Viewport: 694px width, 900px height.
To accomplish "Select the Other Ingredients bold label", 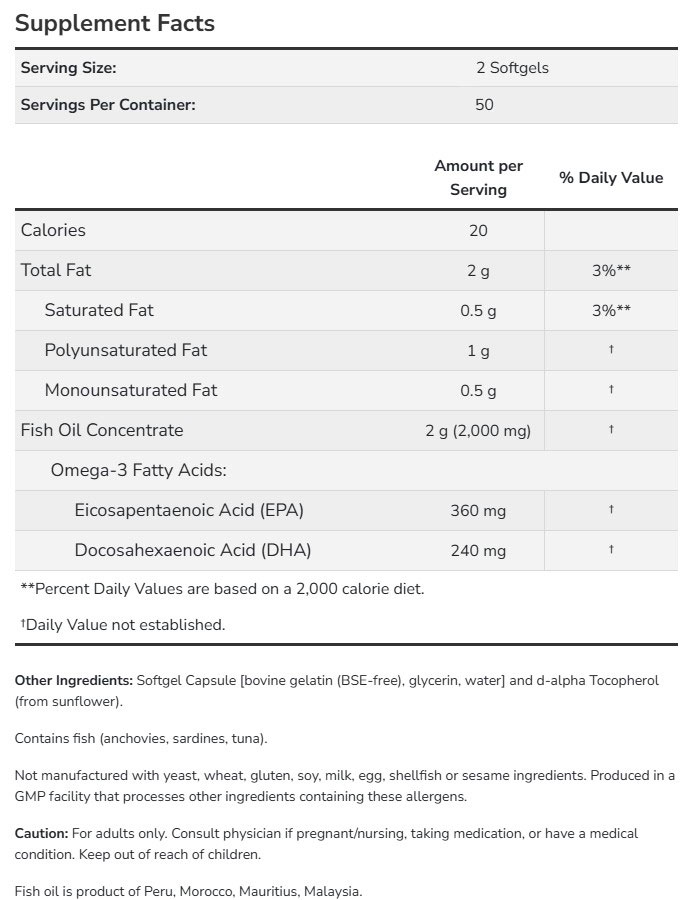I will point(73,680).
